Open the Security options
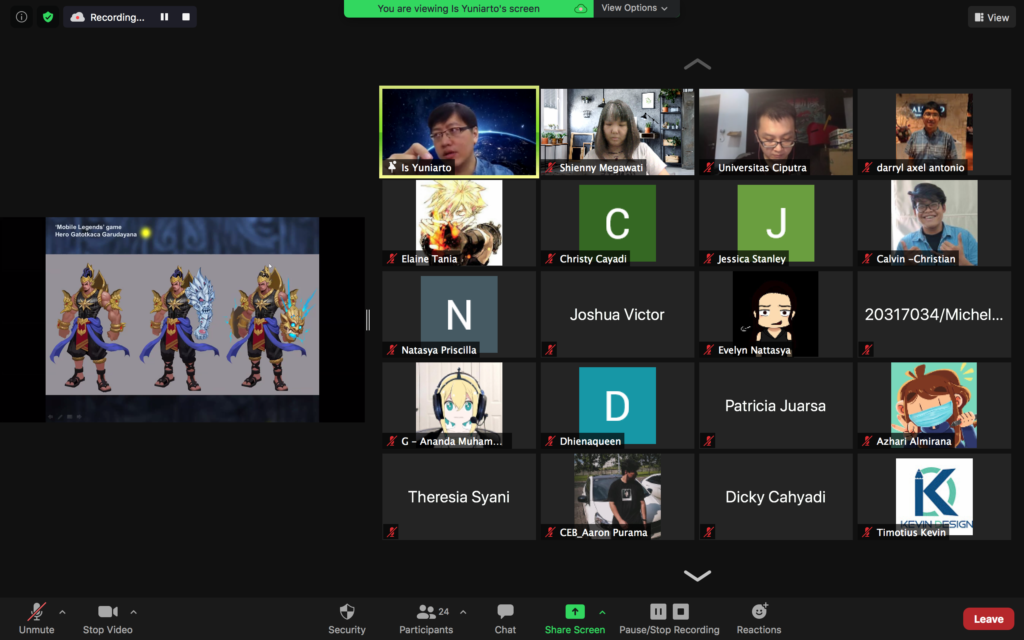Screen dimensions: 1024x640 [347, 618]
